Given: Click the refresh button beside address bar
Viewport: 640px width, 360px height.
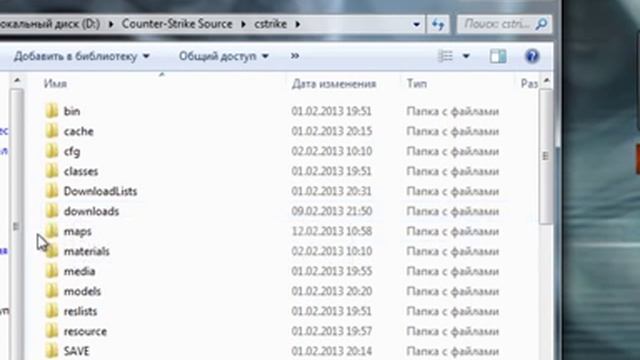Looking at the screenshot, I should pyautogui.click(x=438, y=24).
